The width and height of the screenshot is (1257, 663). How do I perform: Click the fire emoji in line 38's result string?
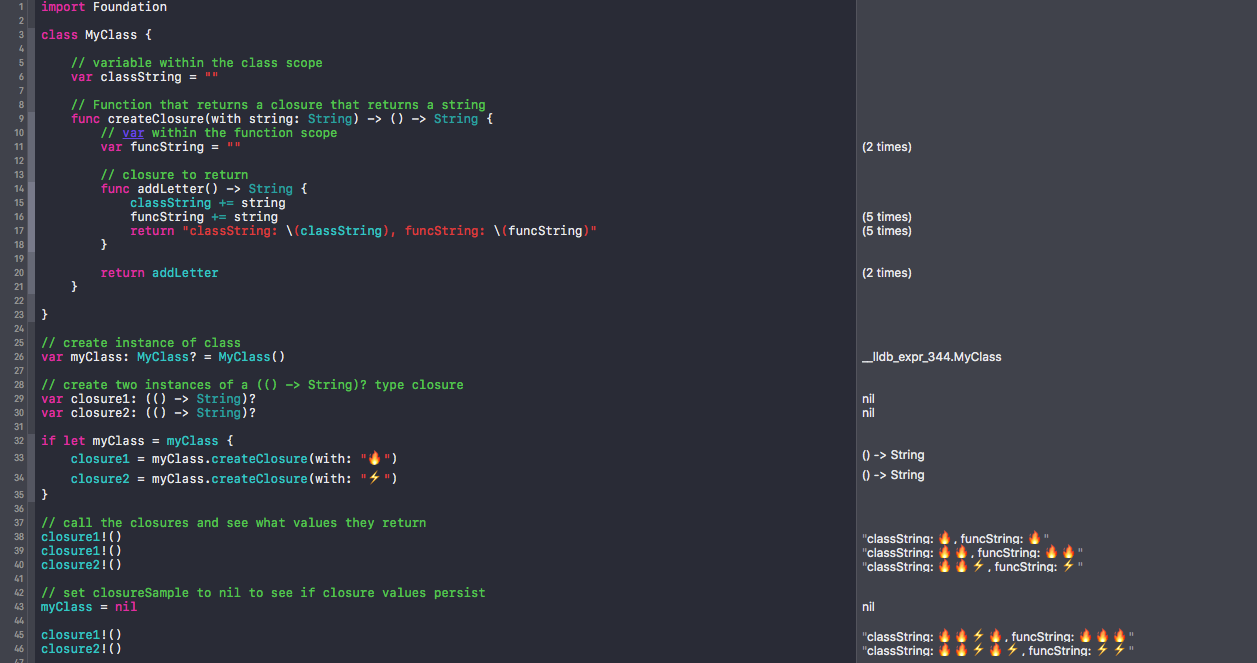(944, 537)
